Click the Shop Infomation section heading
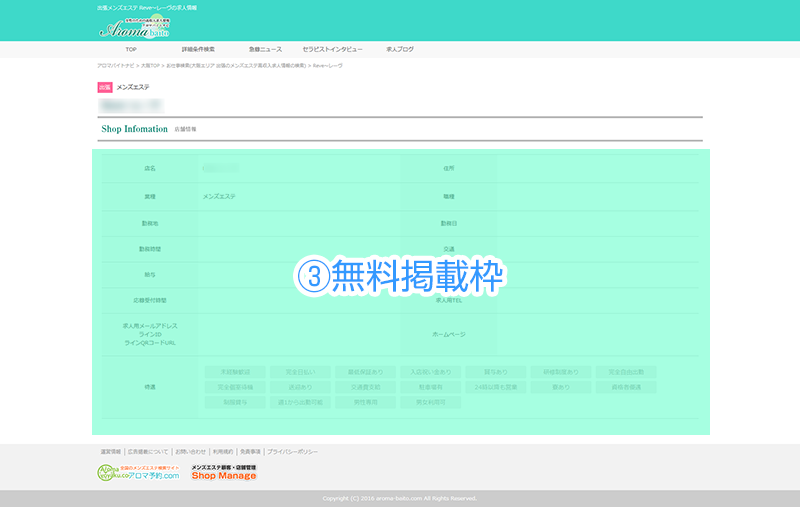 134,129
